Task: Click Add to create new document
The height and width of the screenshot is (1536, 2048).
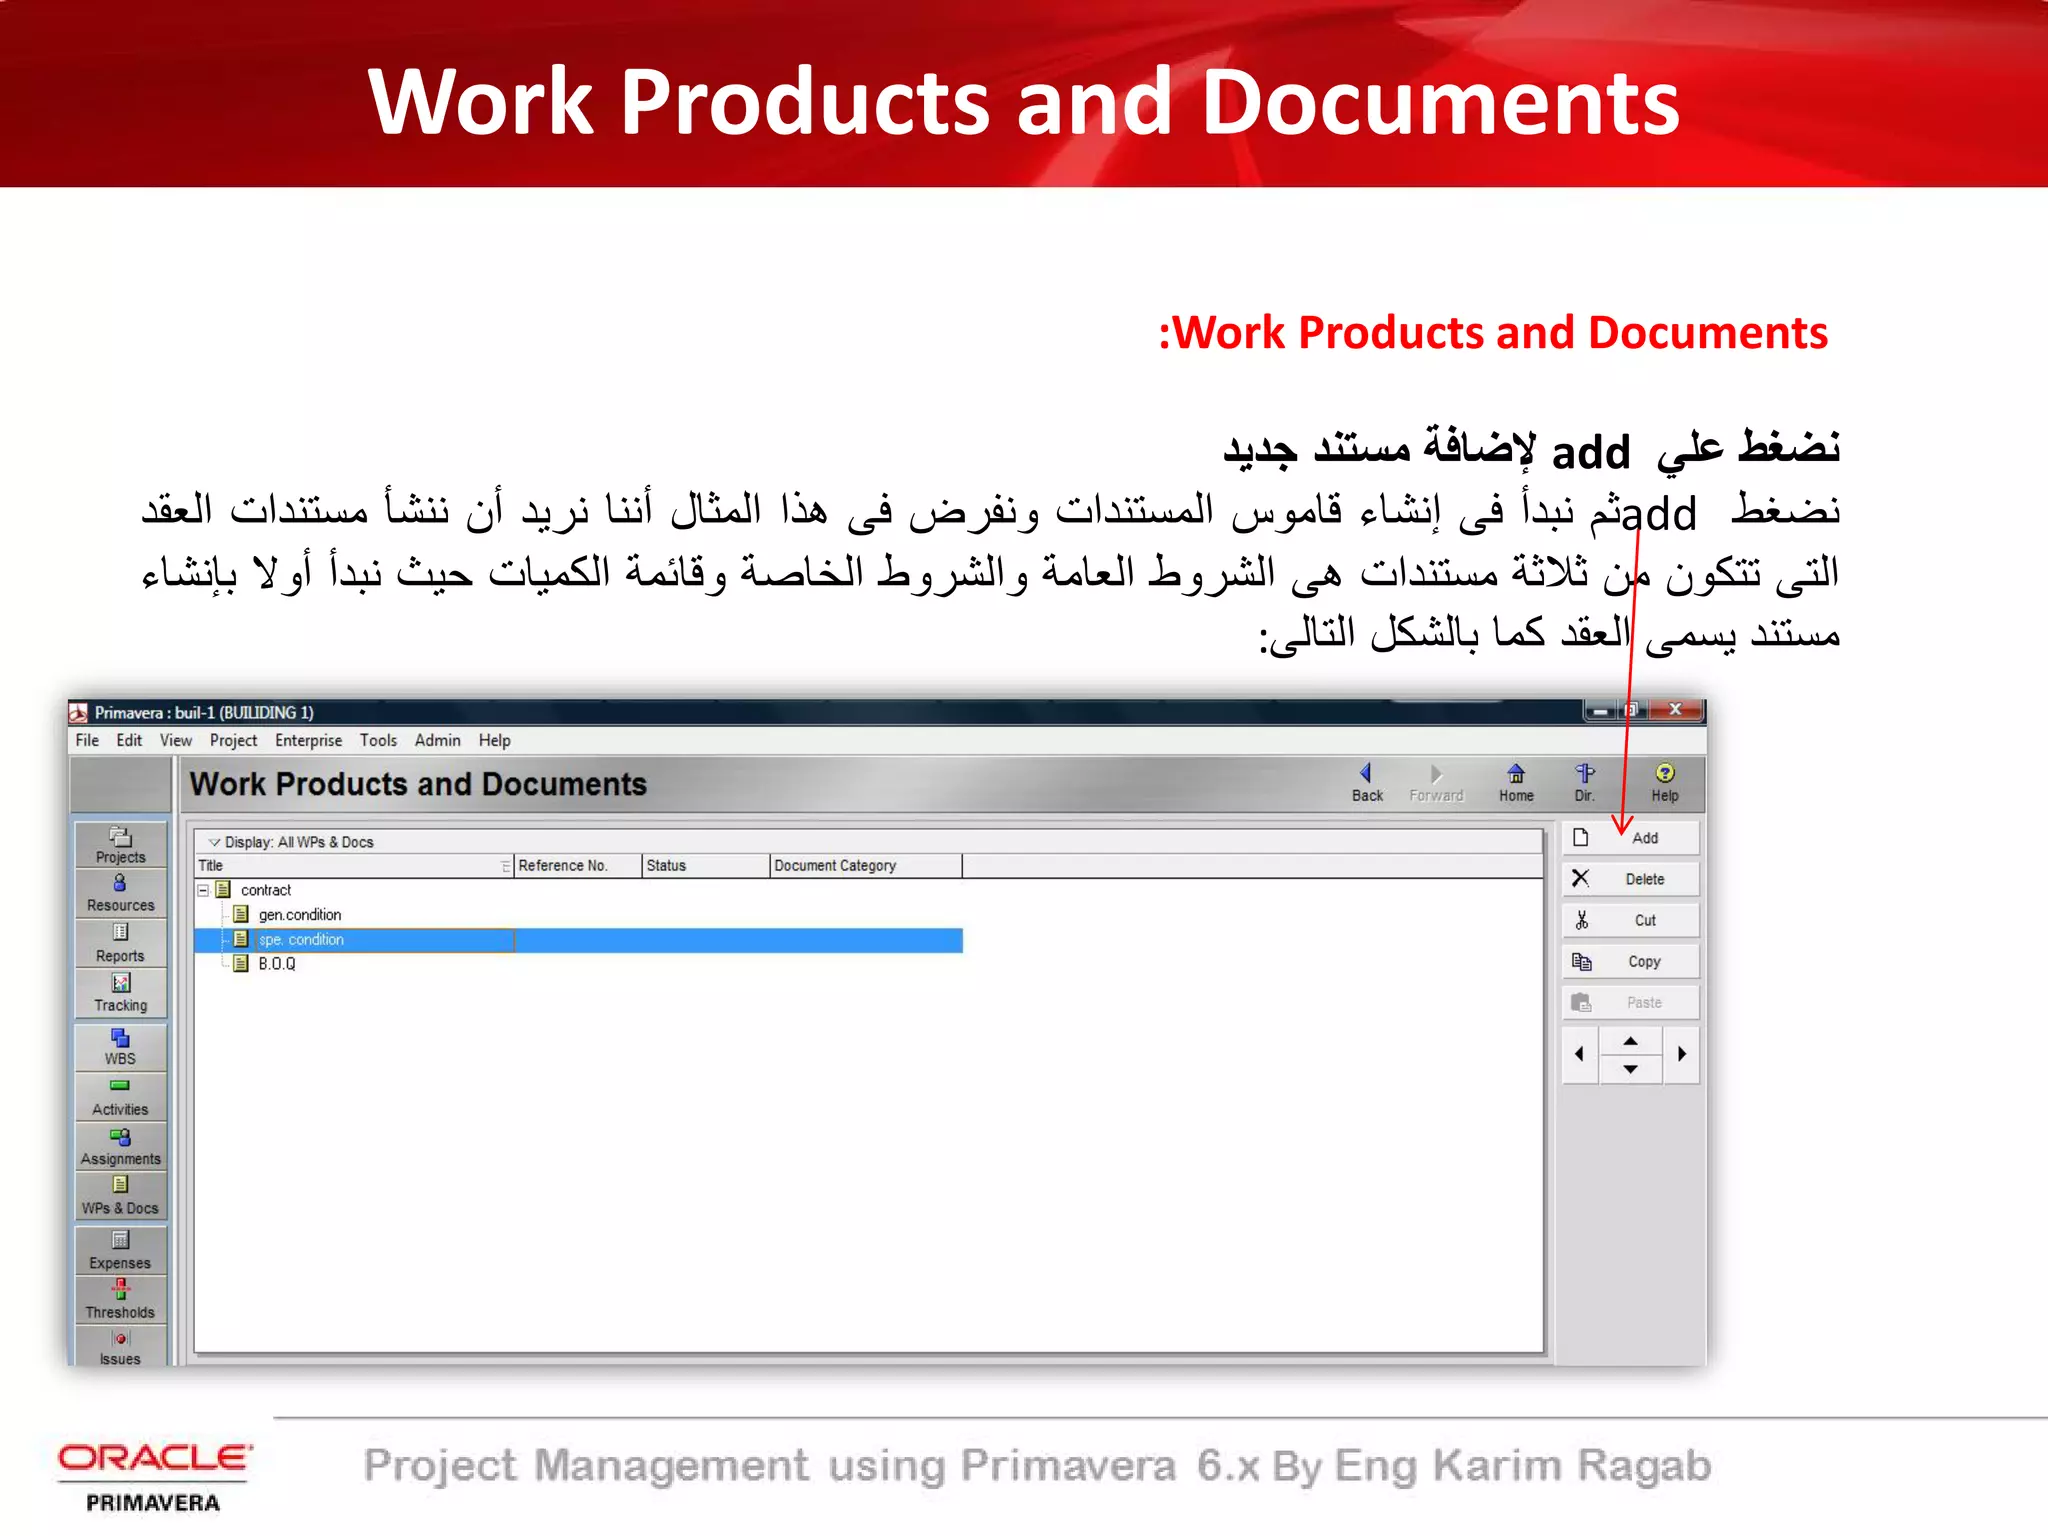Action: 1630,838
